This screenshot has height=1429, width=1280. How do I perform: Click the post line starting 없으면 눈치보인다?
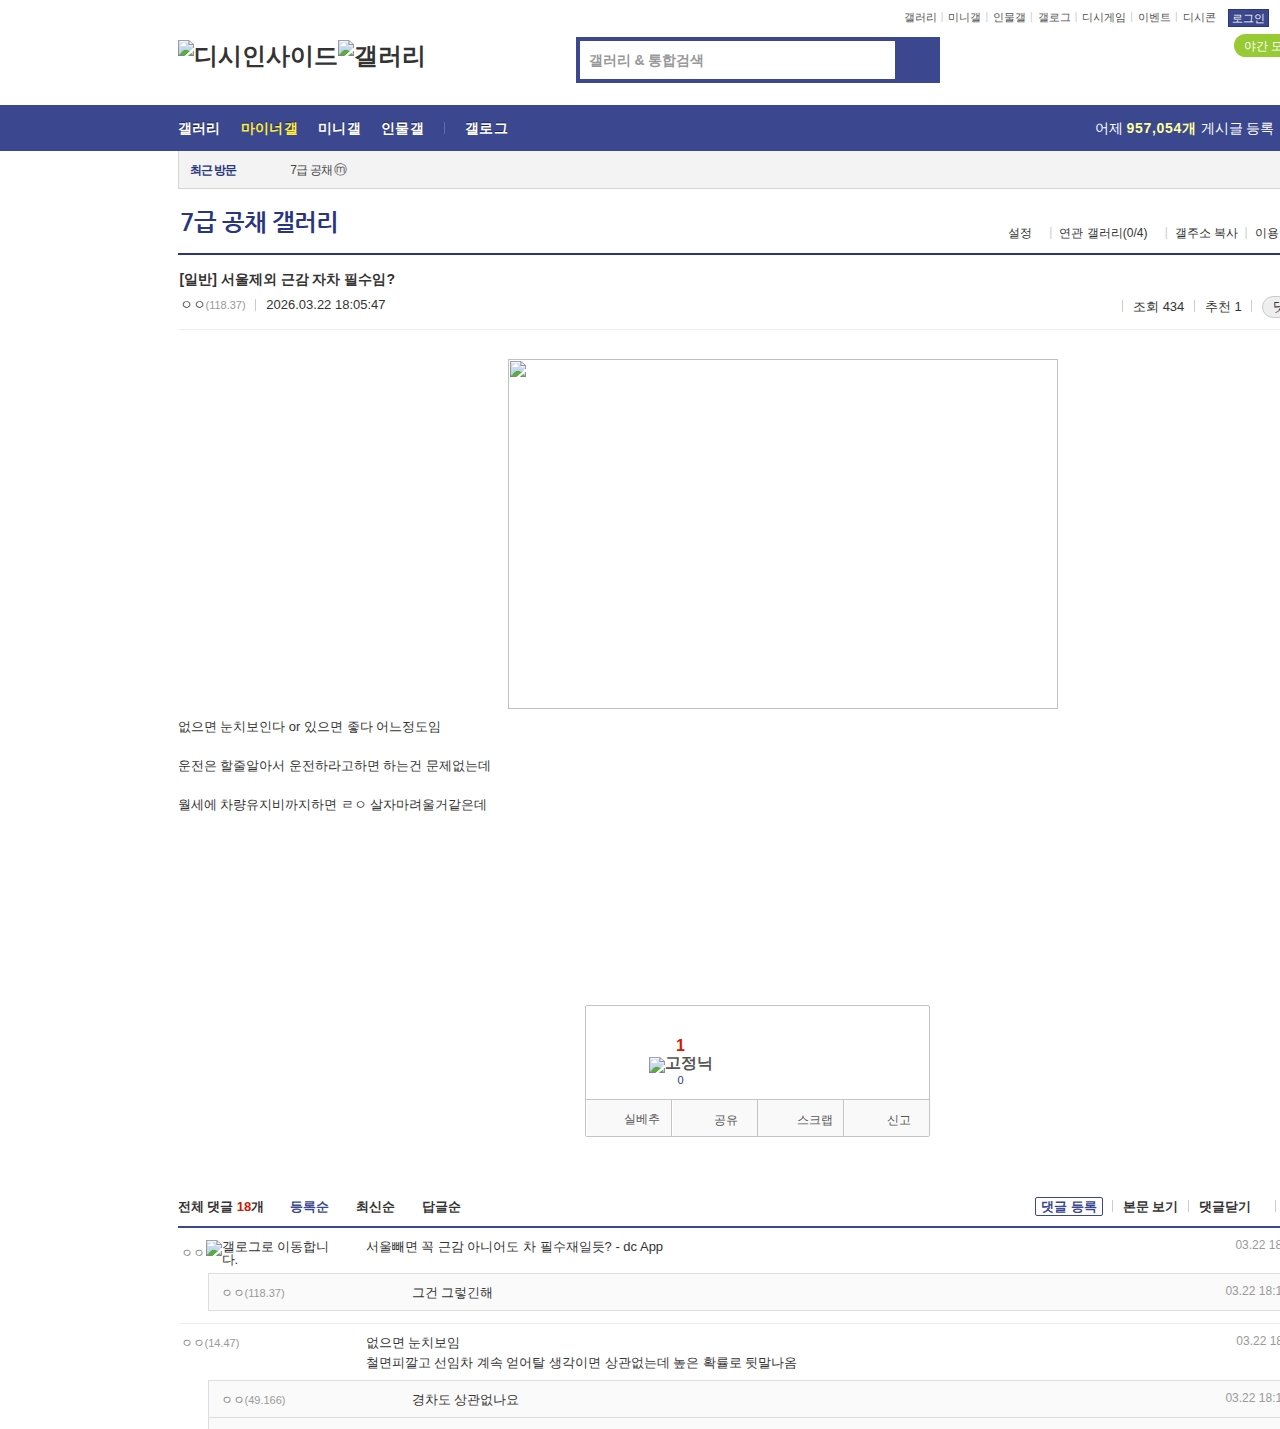point(309,727)
